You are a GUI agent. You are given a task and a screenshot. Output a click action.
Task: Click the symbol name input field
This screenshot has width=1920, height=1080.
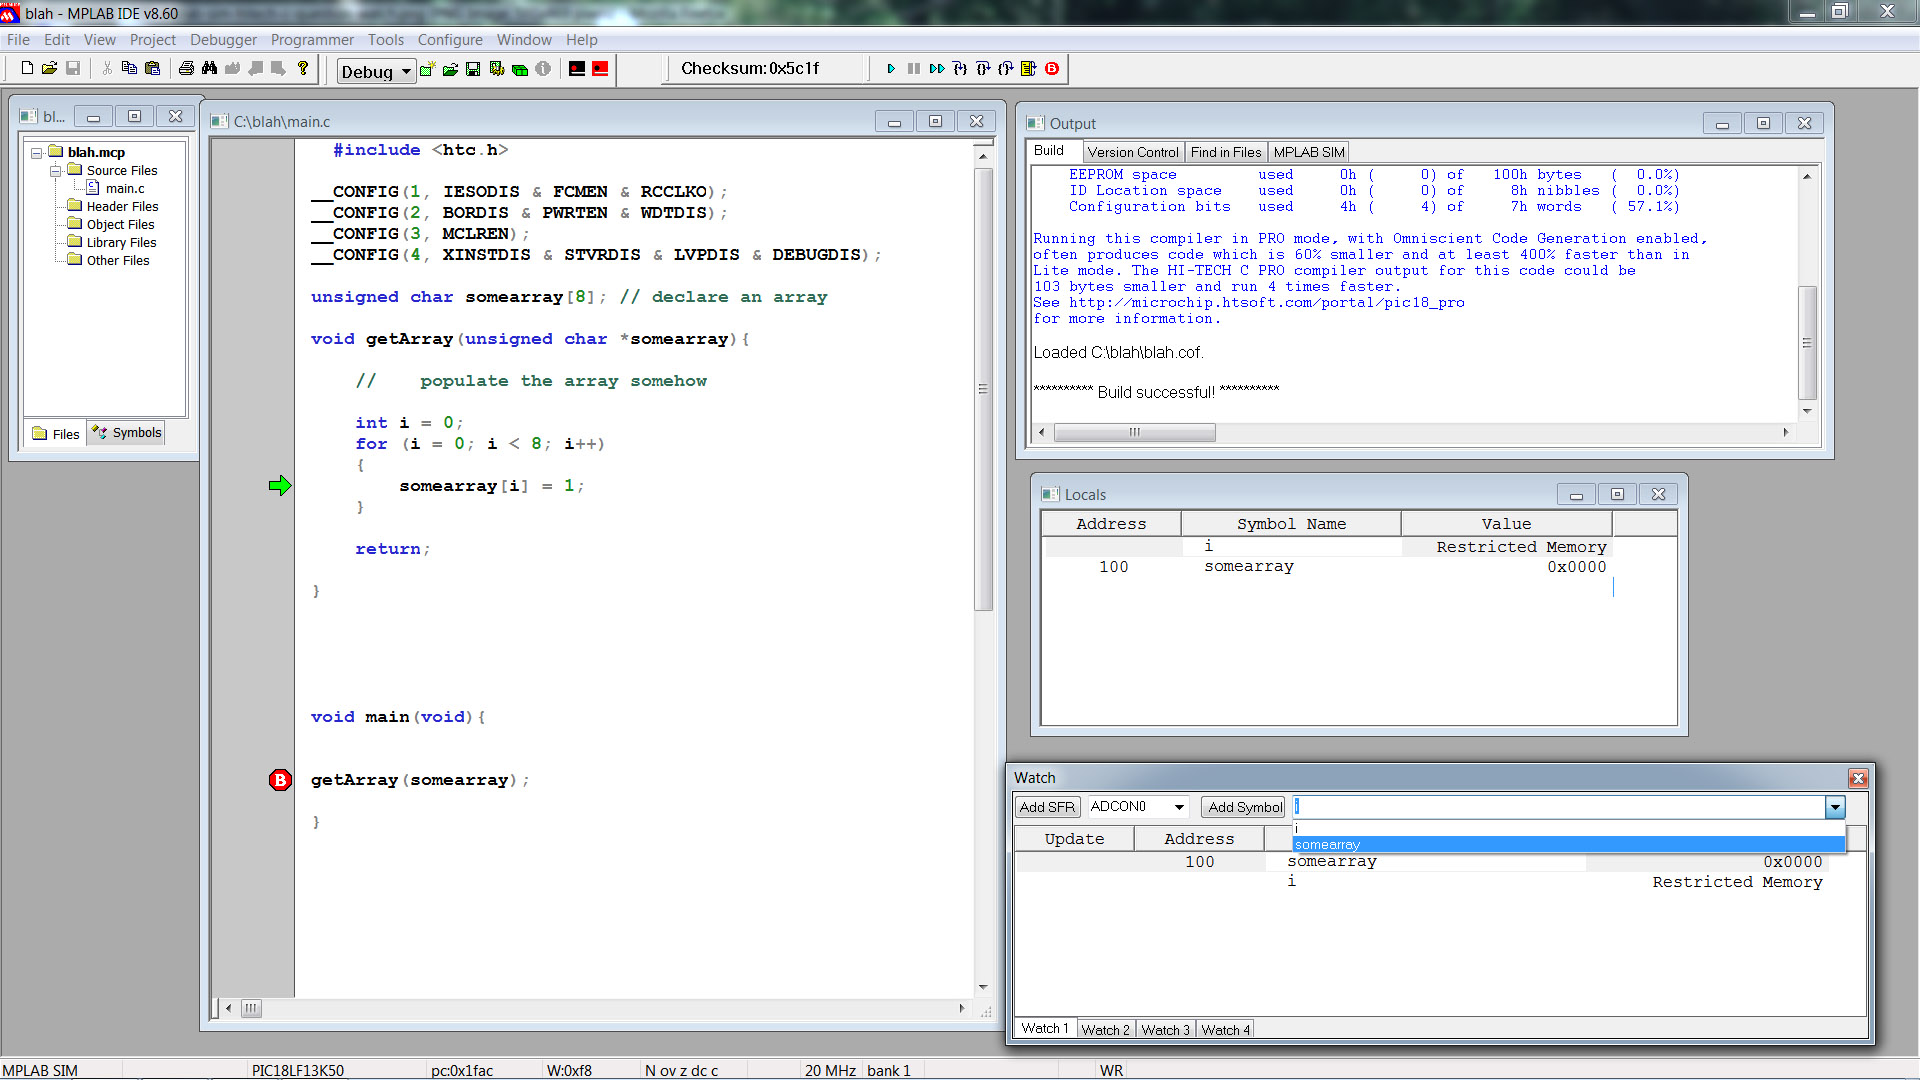coord(1559,807)
